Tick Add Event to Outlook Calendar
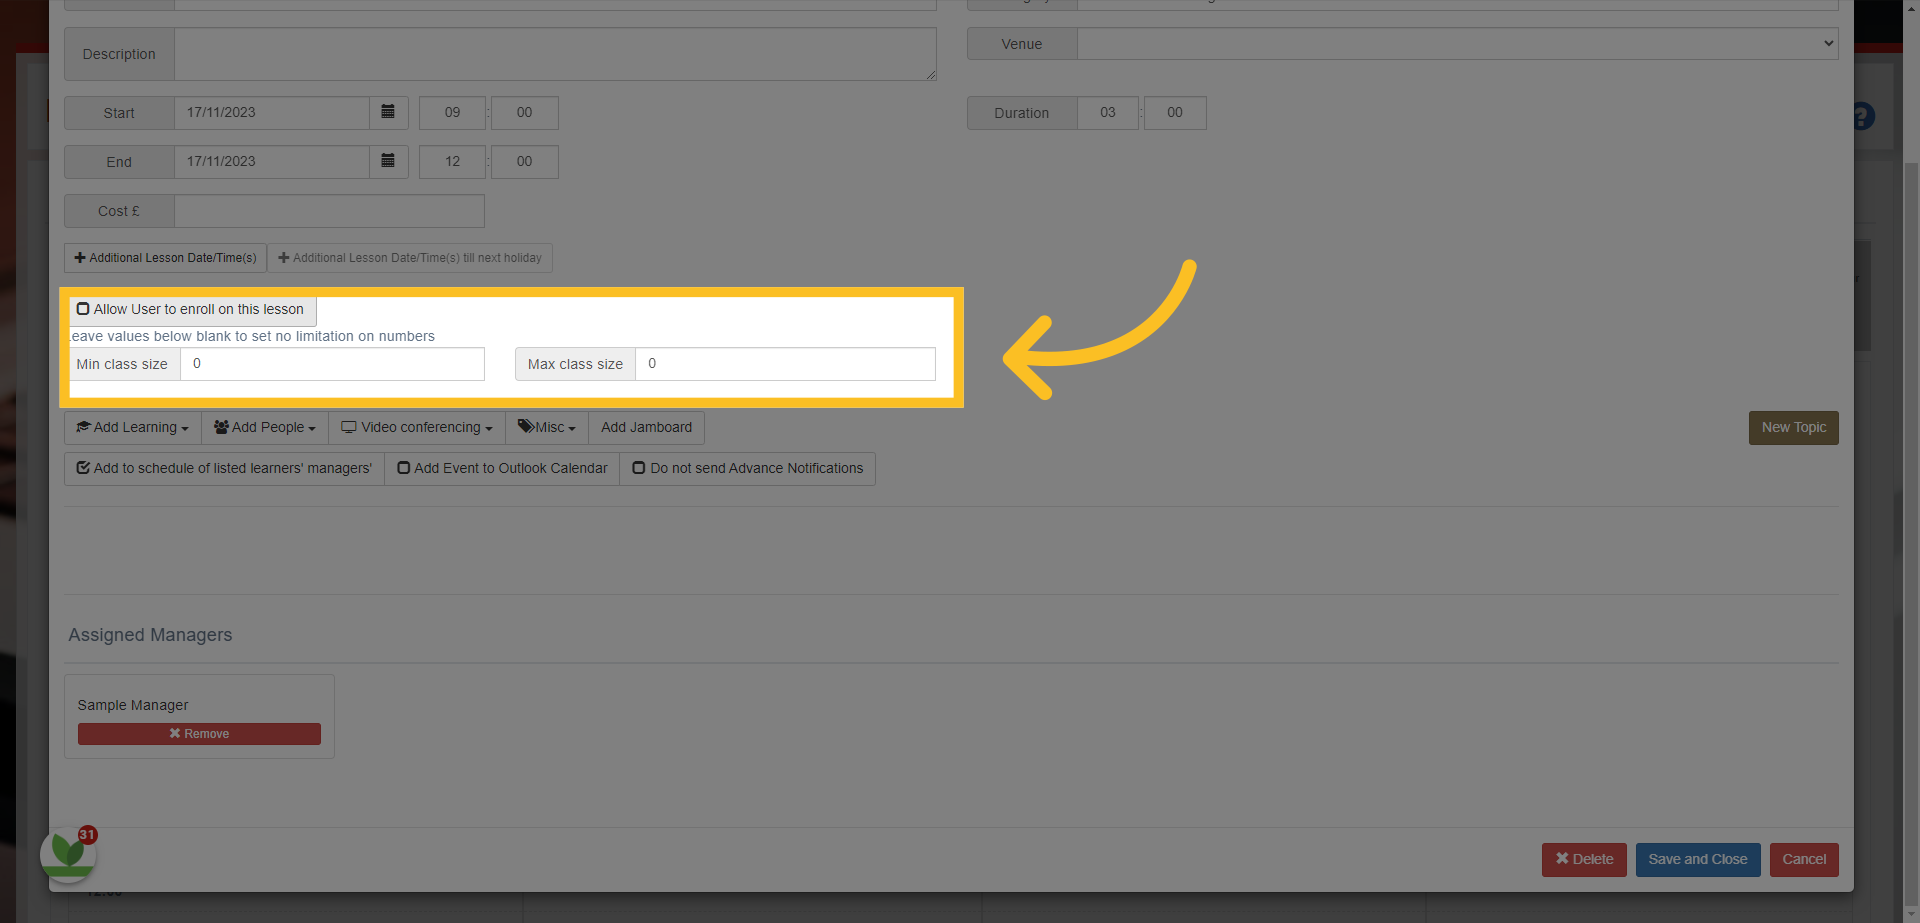Image resolution: width=1920 pixels, height=923 pixels. pyautogui.click(x=404, y=468)
